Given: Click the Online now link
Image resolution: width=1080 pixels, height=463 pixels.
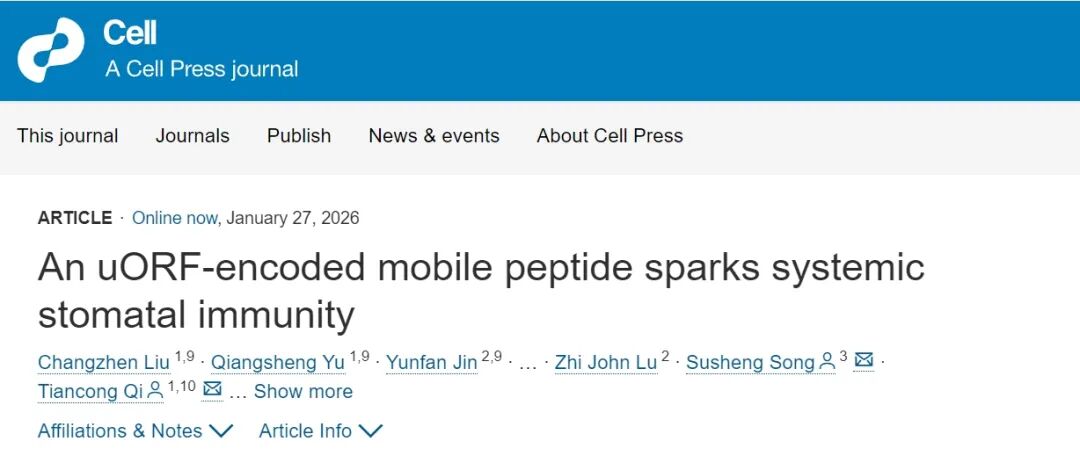Looking at the screenshot, I should pyautogui.click(x=177, y=218).
